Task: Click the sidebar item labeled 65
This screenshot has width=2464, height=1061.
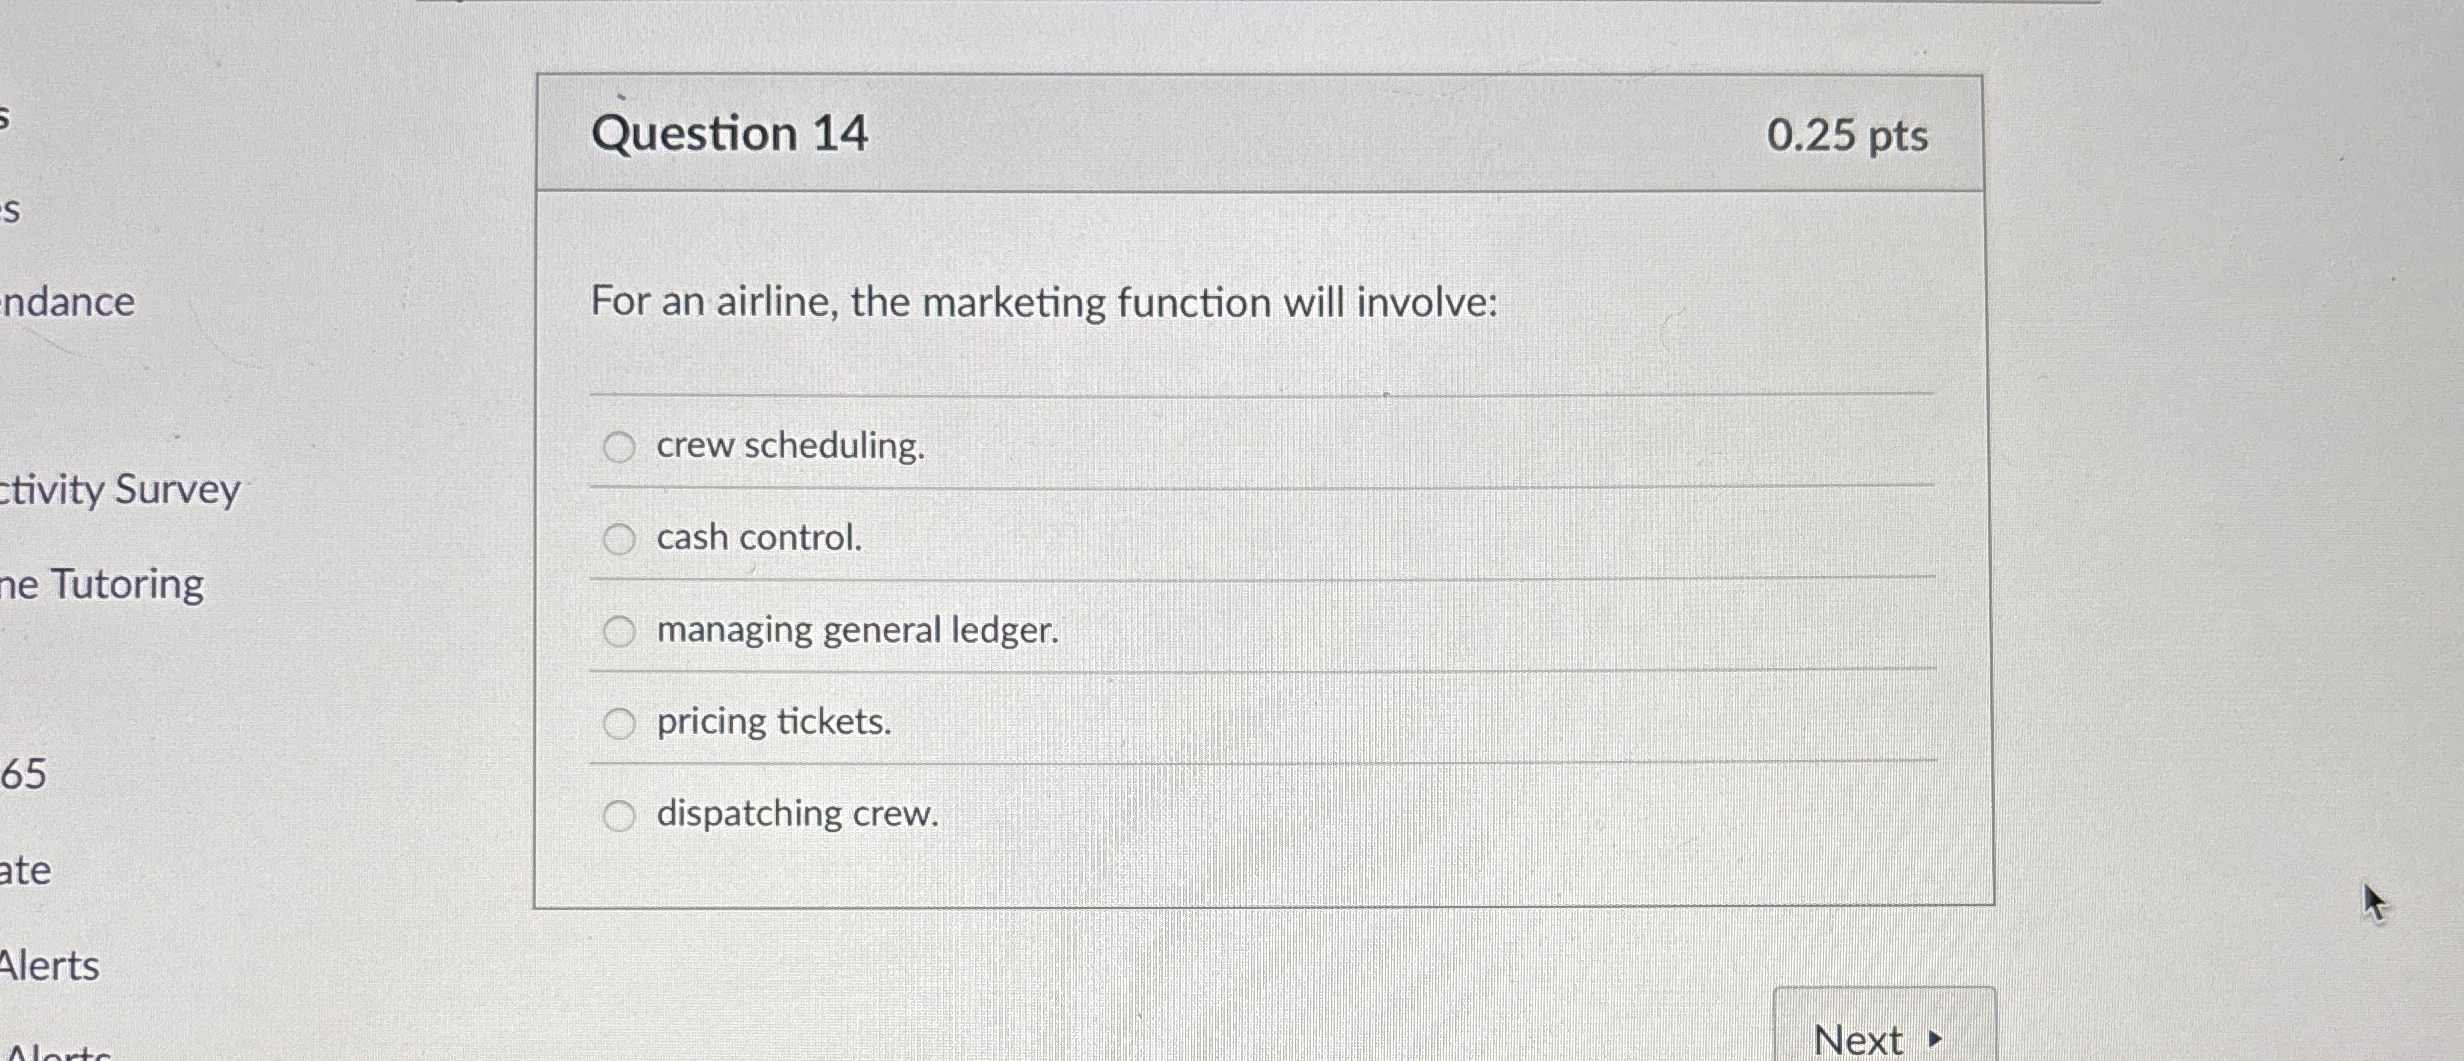Action: pyautogui.click(x=26, y=773)
